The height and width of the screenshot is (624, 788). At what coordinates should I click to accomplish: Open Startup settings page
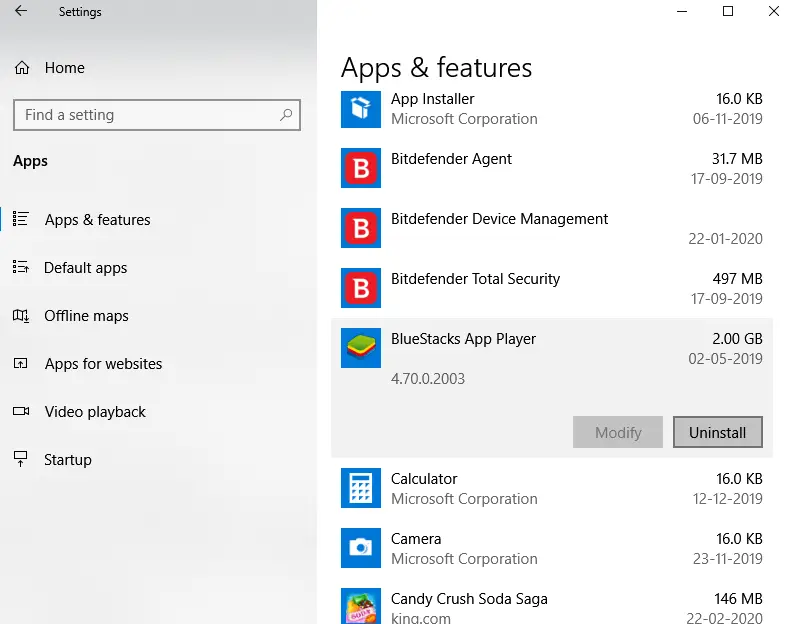[68, 460]
